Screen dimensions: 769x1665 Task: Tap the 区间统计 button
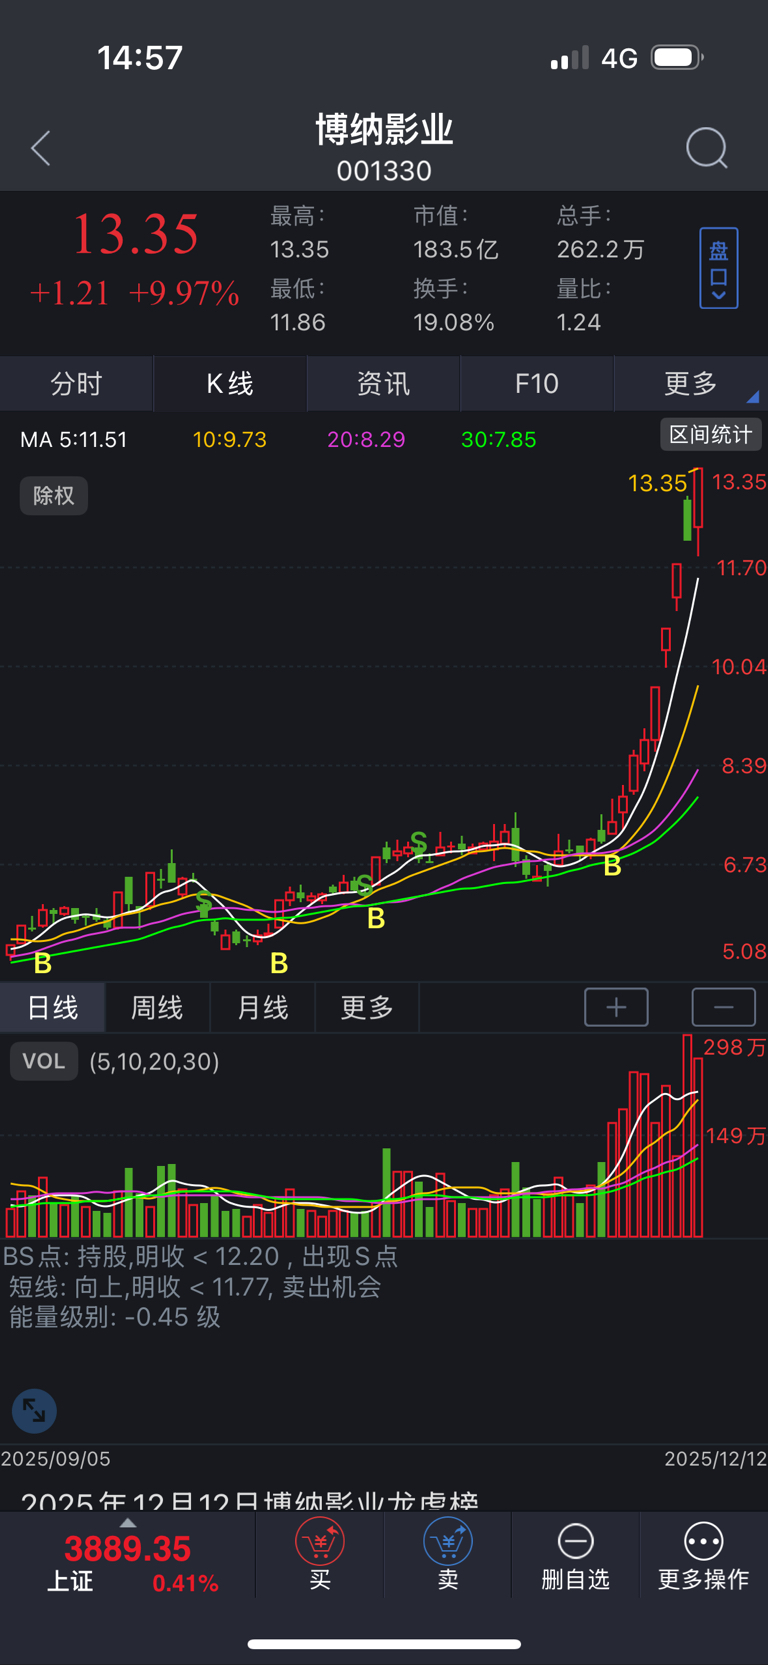point(711,434)
